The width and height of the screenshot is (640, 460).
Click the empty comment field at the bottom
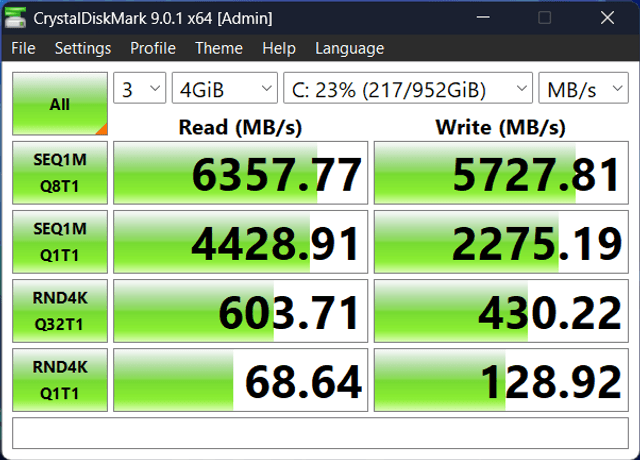tap(320, 433)
